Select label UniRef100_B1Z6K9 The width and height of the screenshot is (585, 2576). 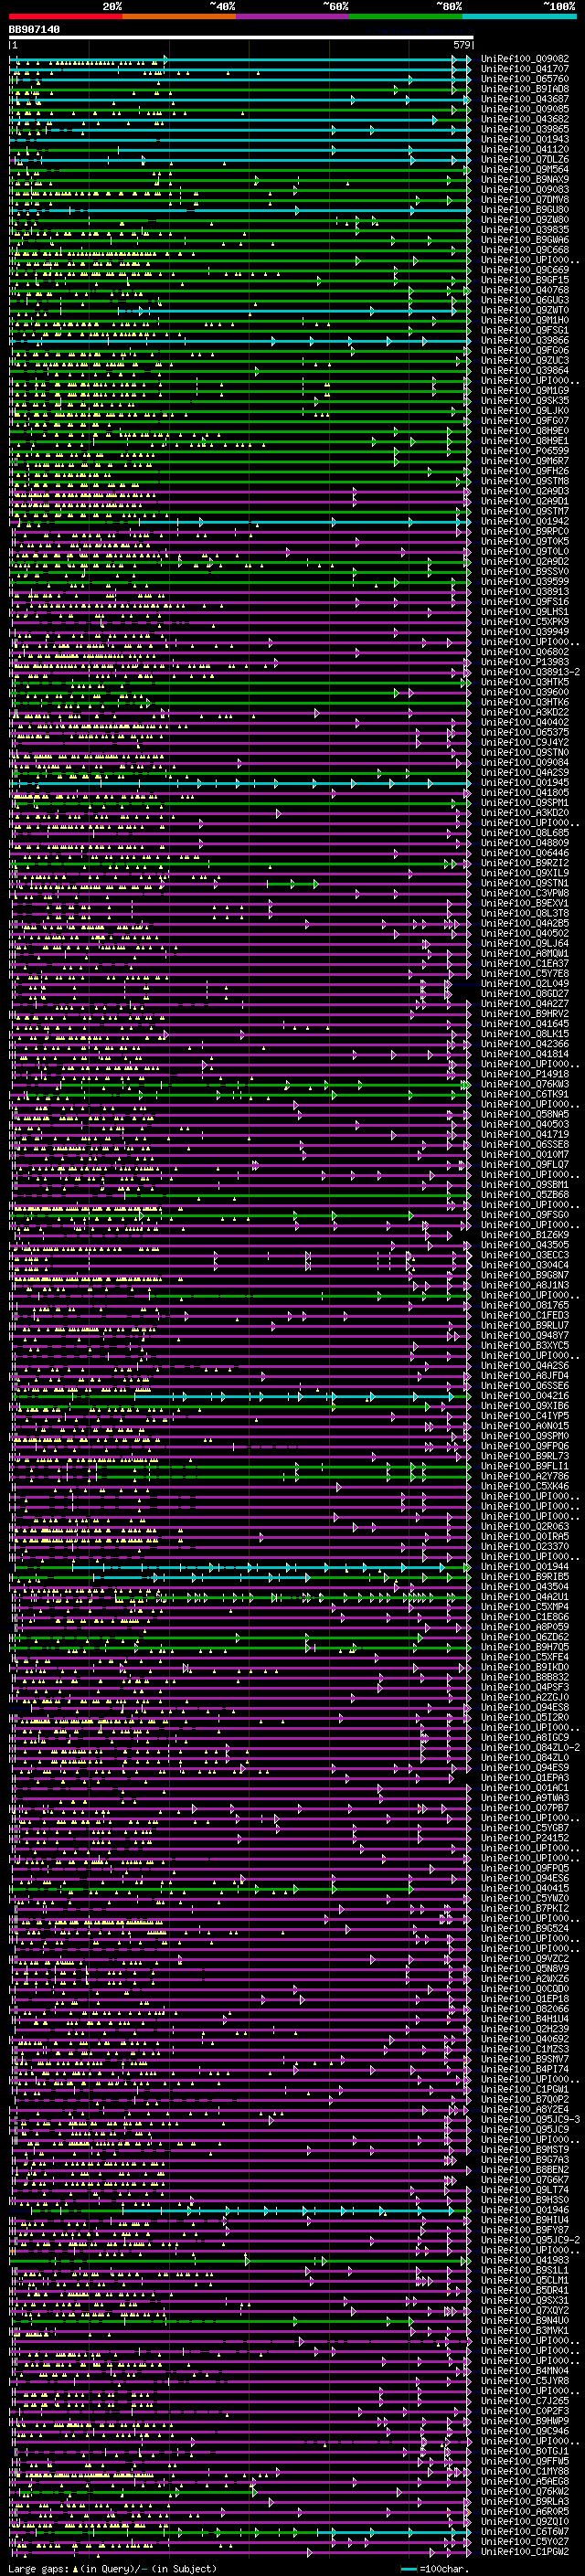click(x=525, y=1235)
